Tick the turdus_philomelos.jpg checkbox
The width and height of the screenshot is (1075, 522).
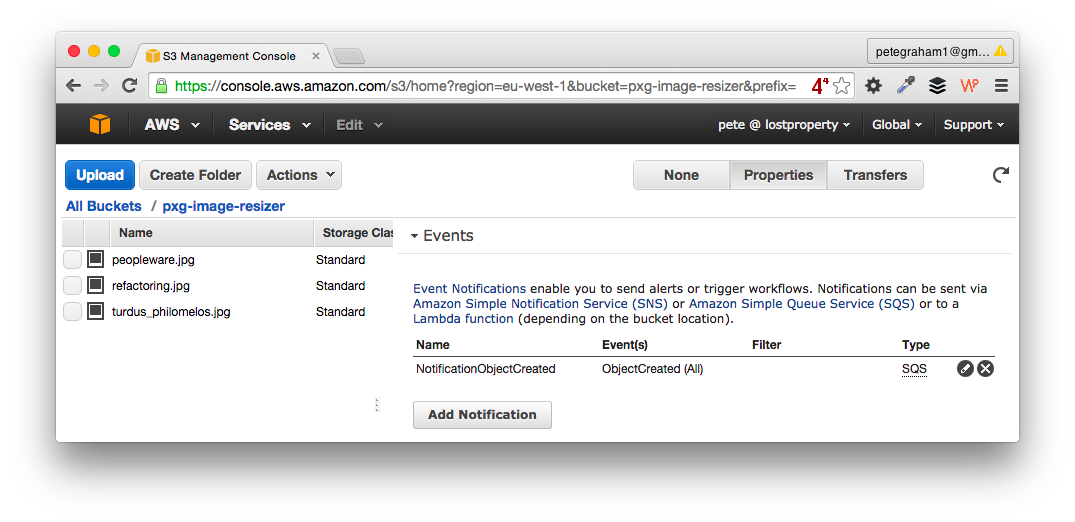point(72,312)
